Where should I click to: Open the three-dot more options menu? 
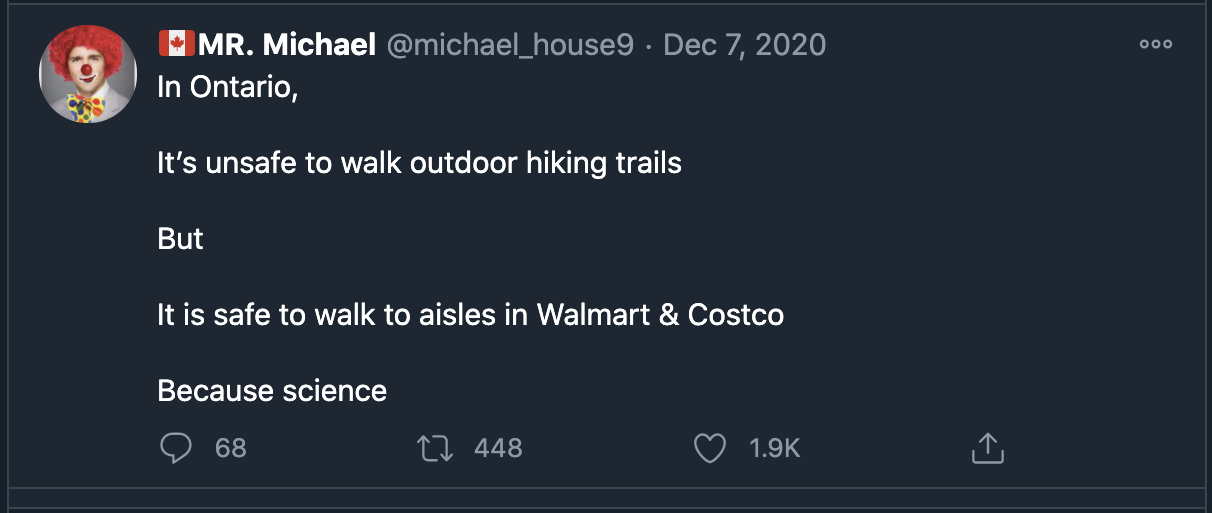click(x=1155, y=45)
